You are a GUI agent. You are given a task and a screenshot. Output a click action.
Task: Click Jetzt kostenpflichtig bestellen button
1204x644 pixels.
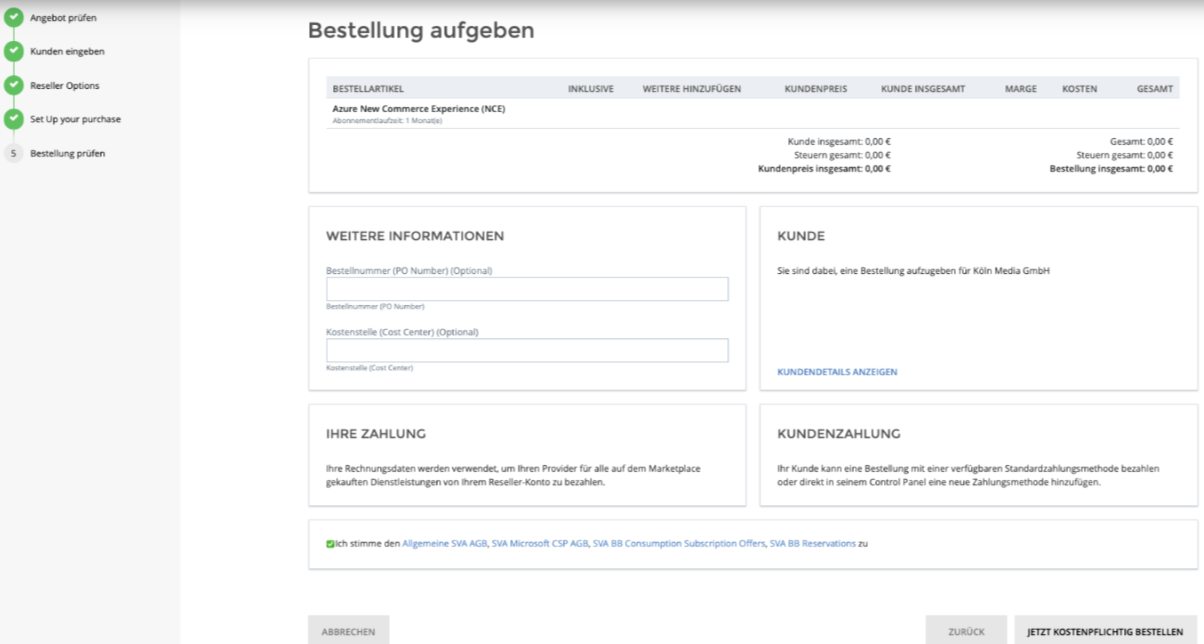click(1105, 631)
